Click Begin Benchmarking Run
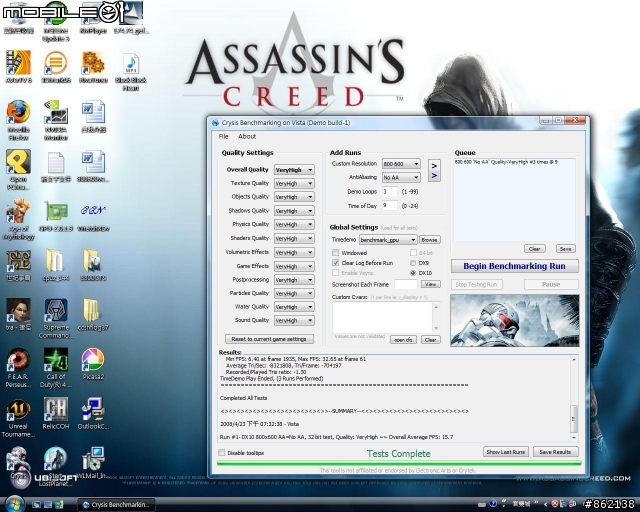This screenshot has height=512, width=640. pyautogui.click(x=514, y=266)
